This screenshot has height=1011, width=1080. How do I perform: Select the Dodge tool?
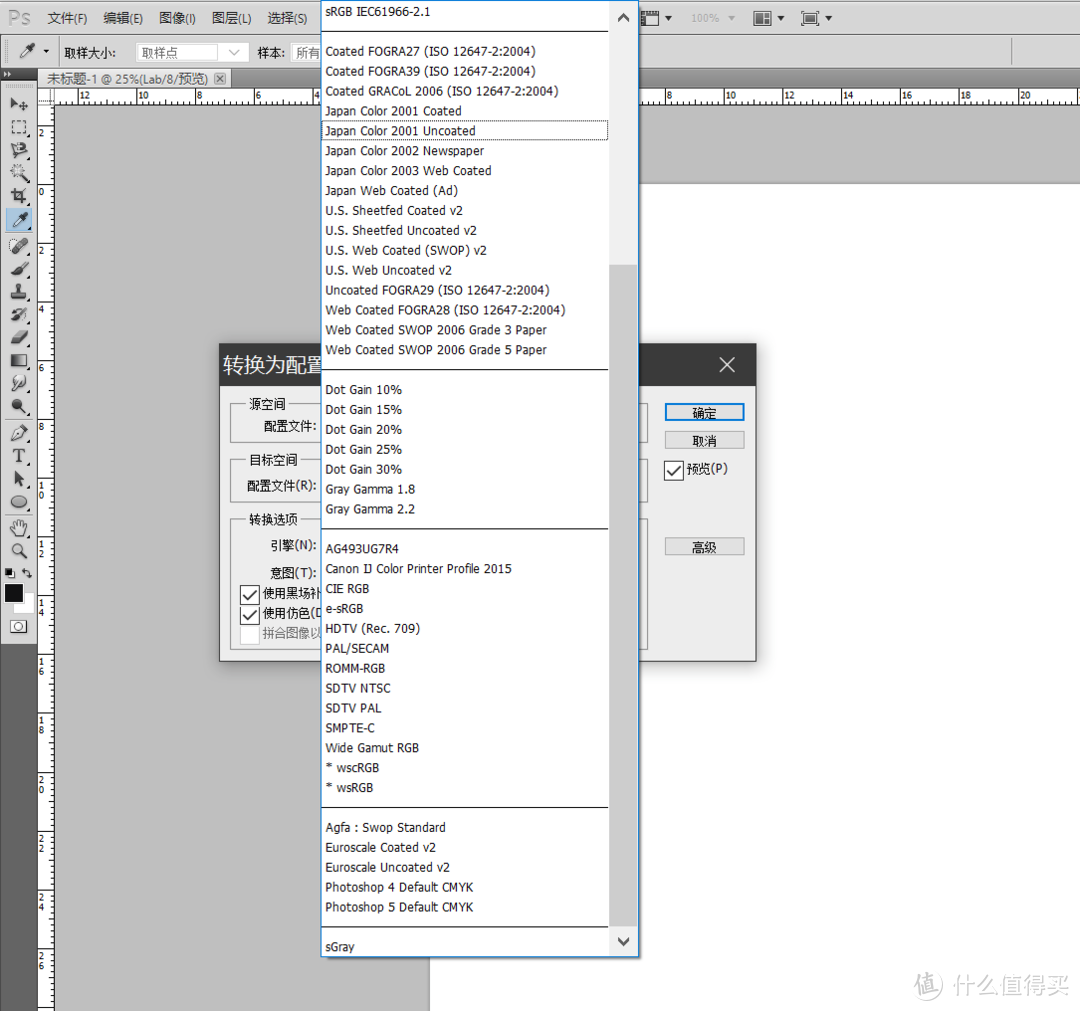click(19, 406)
